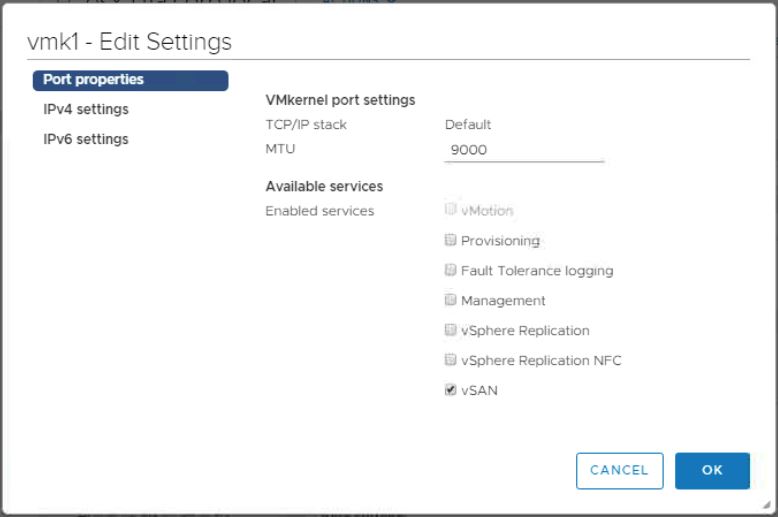Image resolution: width=778 pixels, height=517 pixels.
Task: Click the MTU label text
Action: pyautogui.click(x=280, y=149)
